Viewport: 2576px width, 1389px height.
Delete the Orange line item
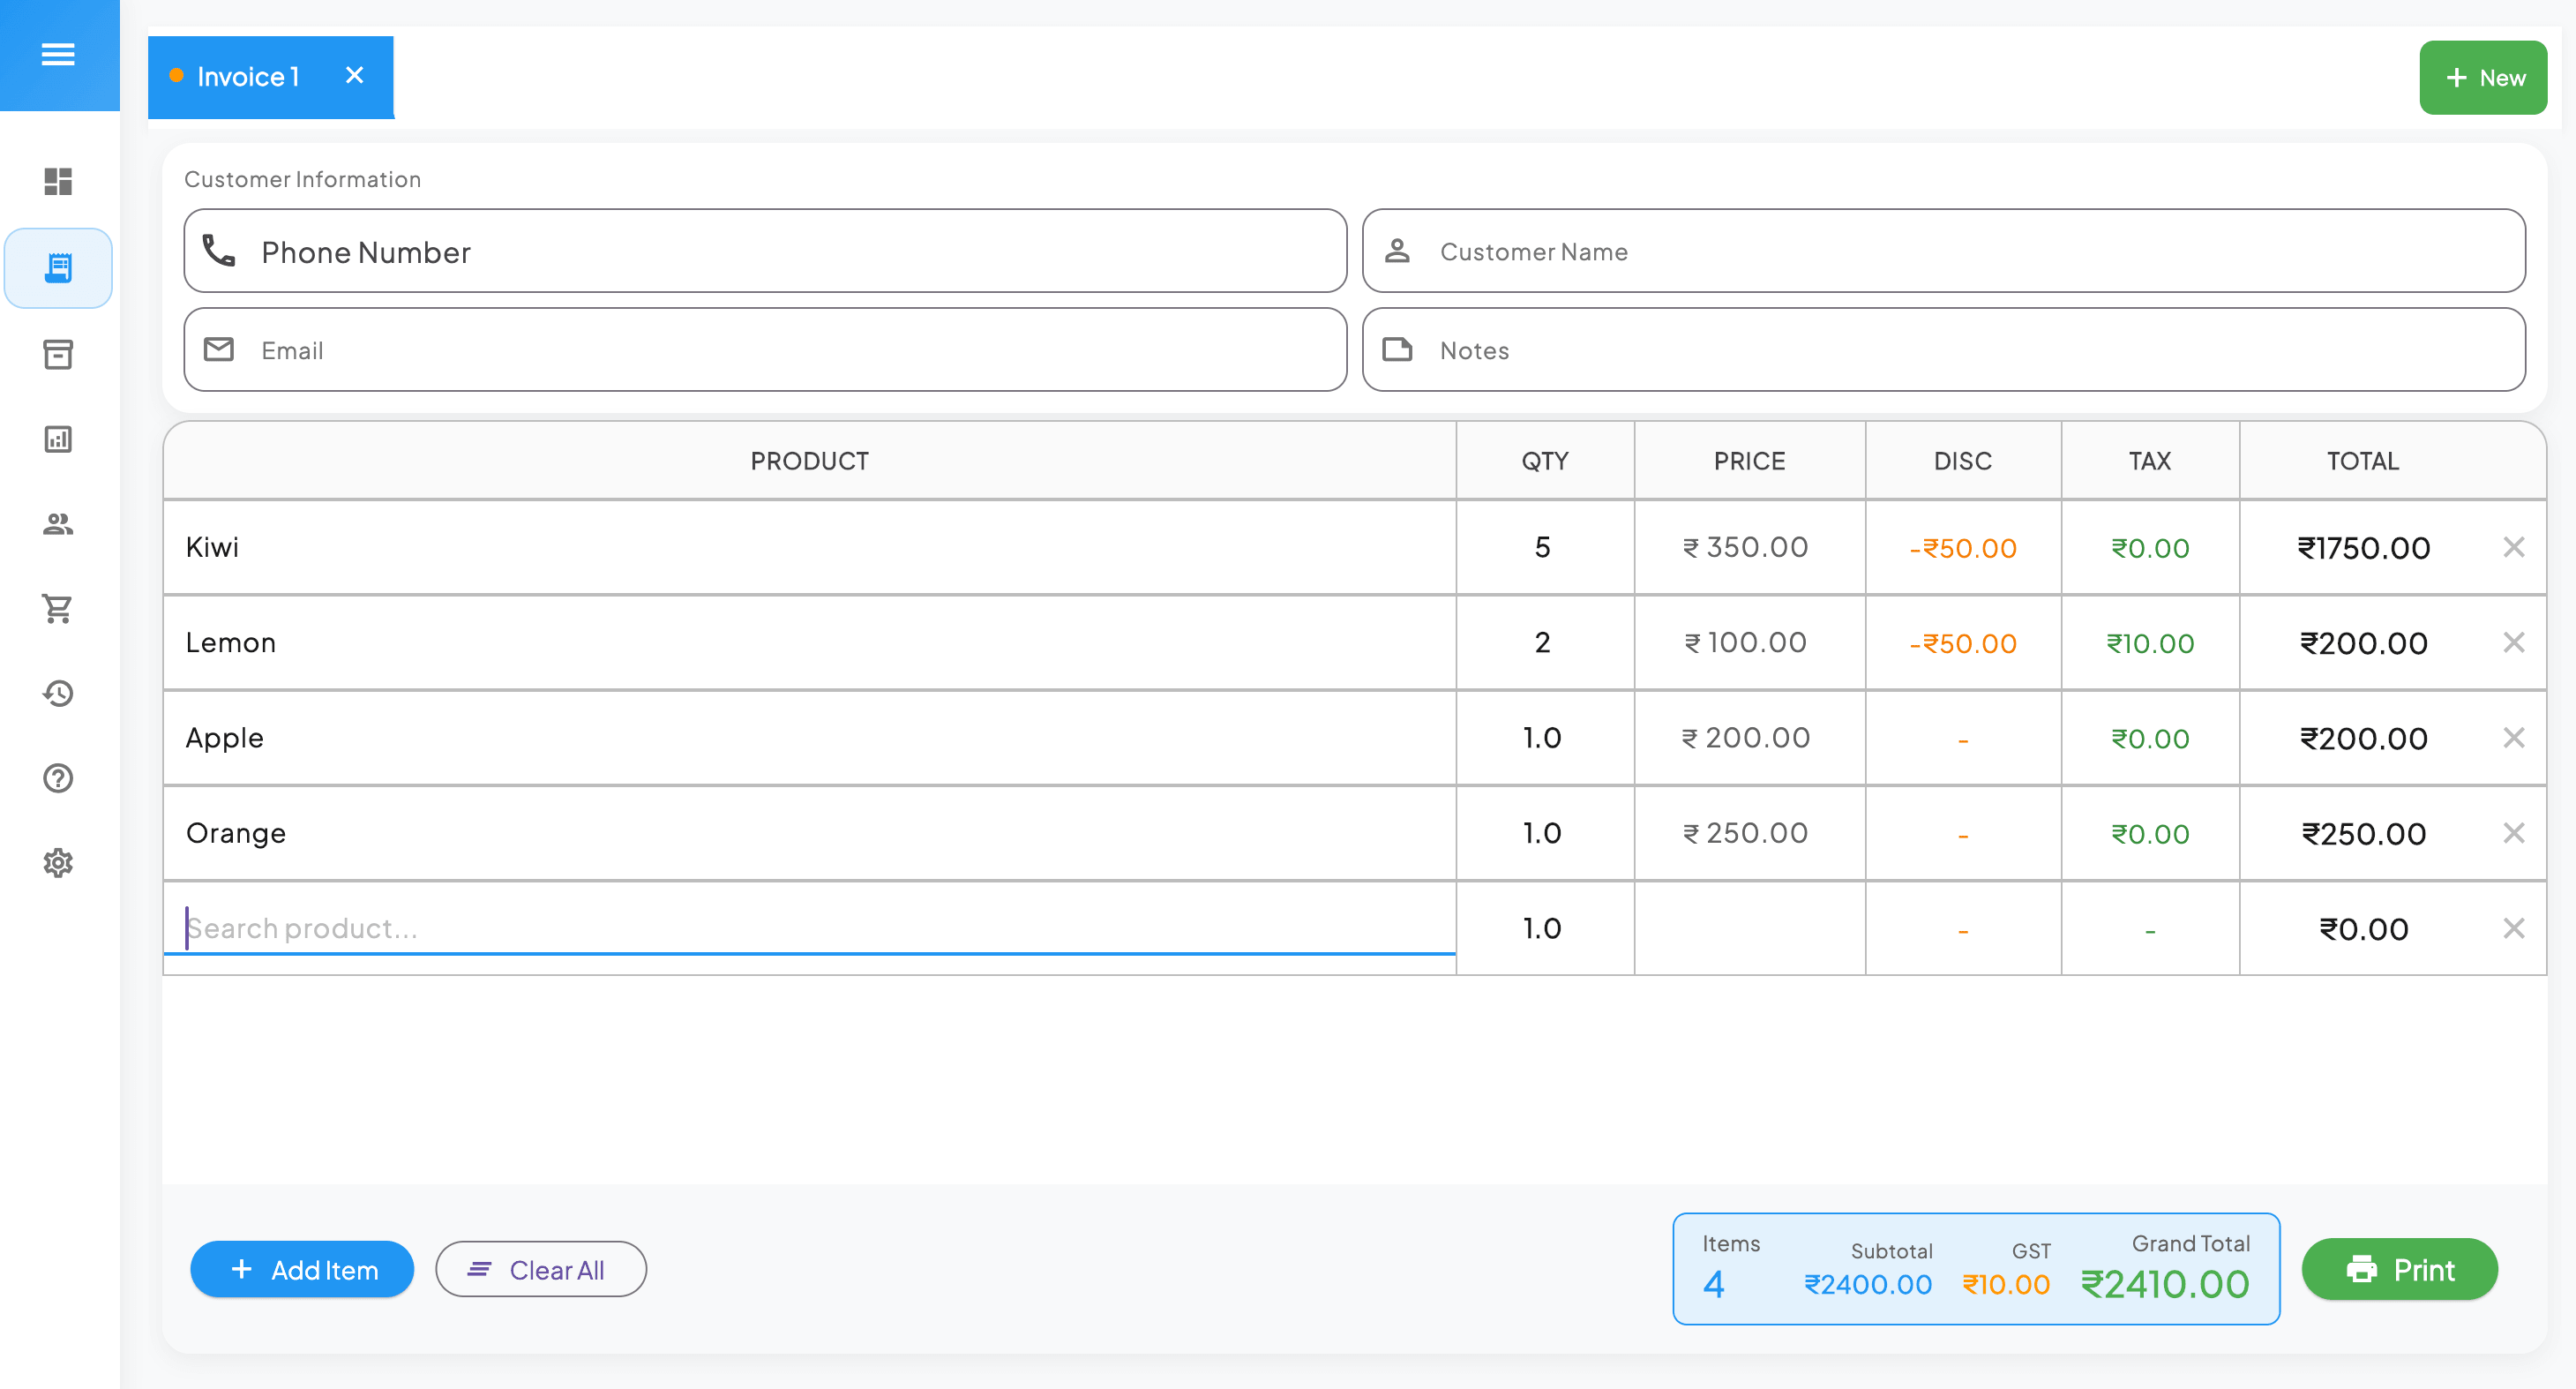pos(2514,832)
